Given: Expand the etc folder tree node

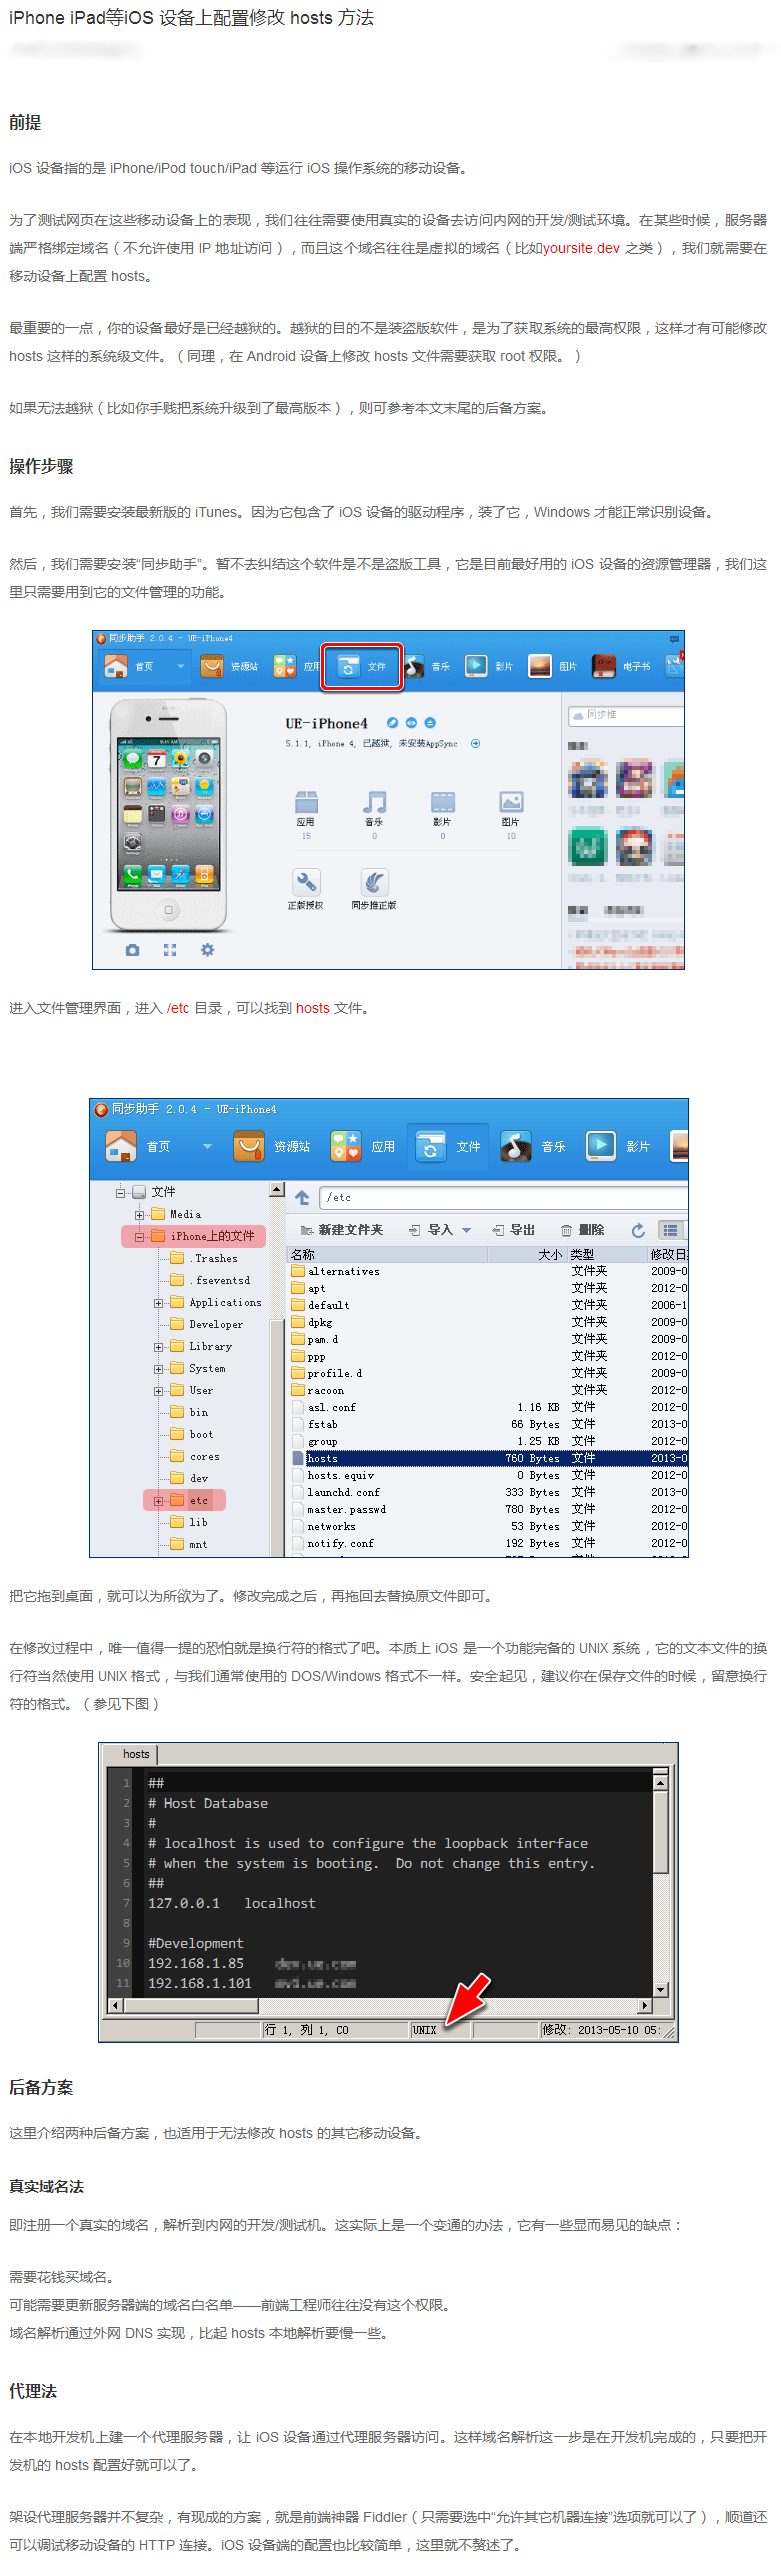Looking at the screenshot, I should point(158,1501).
